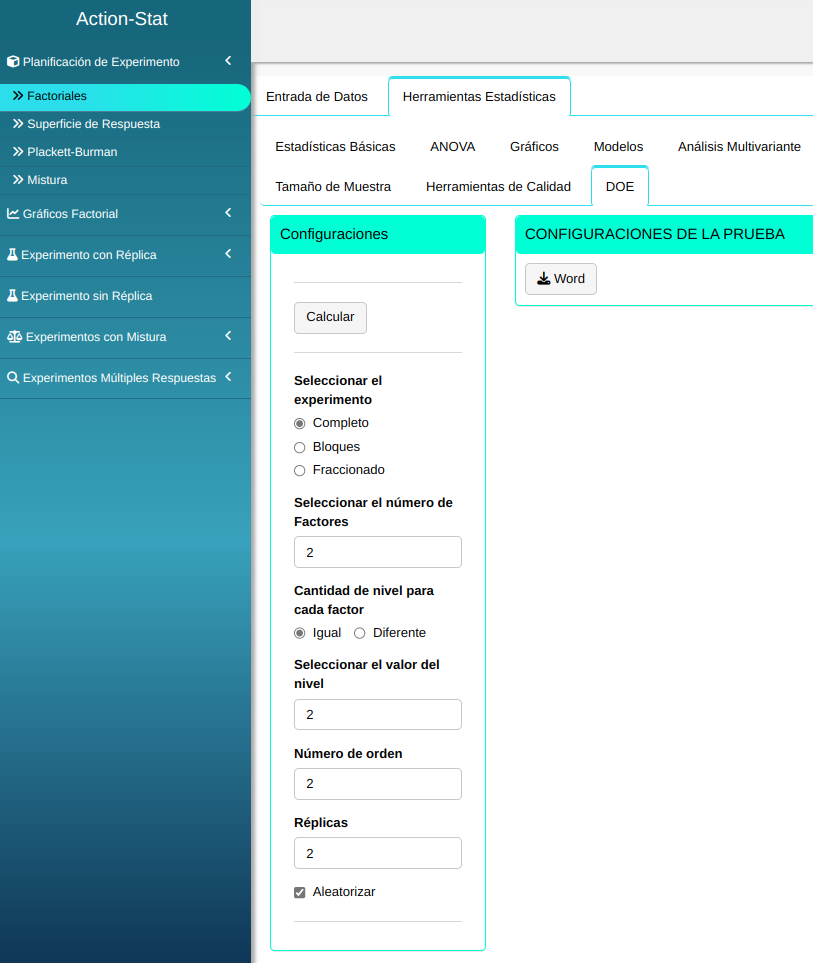Screen dimensions: 813x963
Task: Click the line chart icon for Gráficos Factorial
Action: click(x=13, y=214)
